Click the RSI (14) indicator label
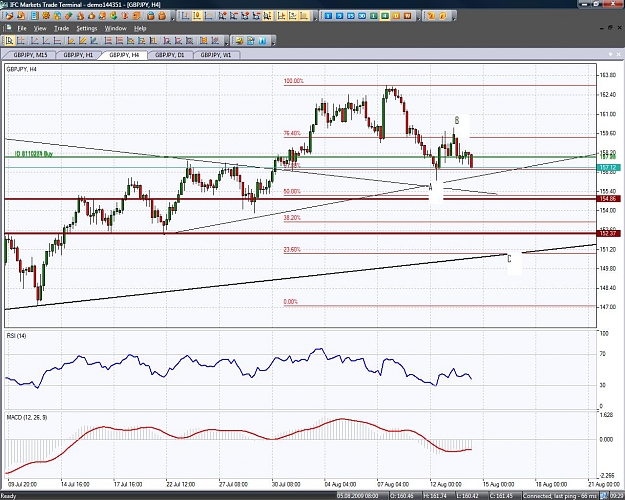This screenshot has width=625, height=500. point(16,336)
